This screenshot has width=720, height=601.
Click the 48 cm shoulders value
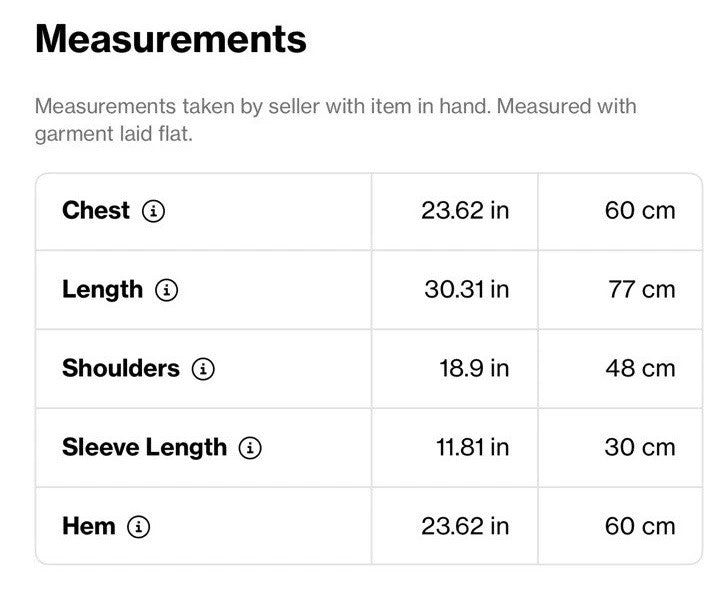pos(640,369)
